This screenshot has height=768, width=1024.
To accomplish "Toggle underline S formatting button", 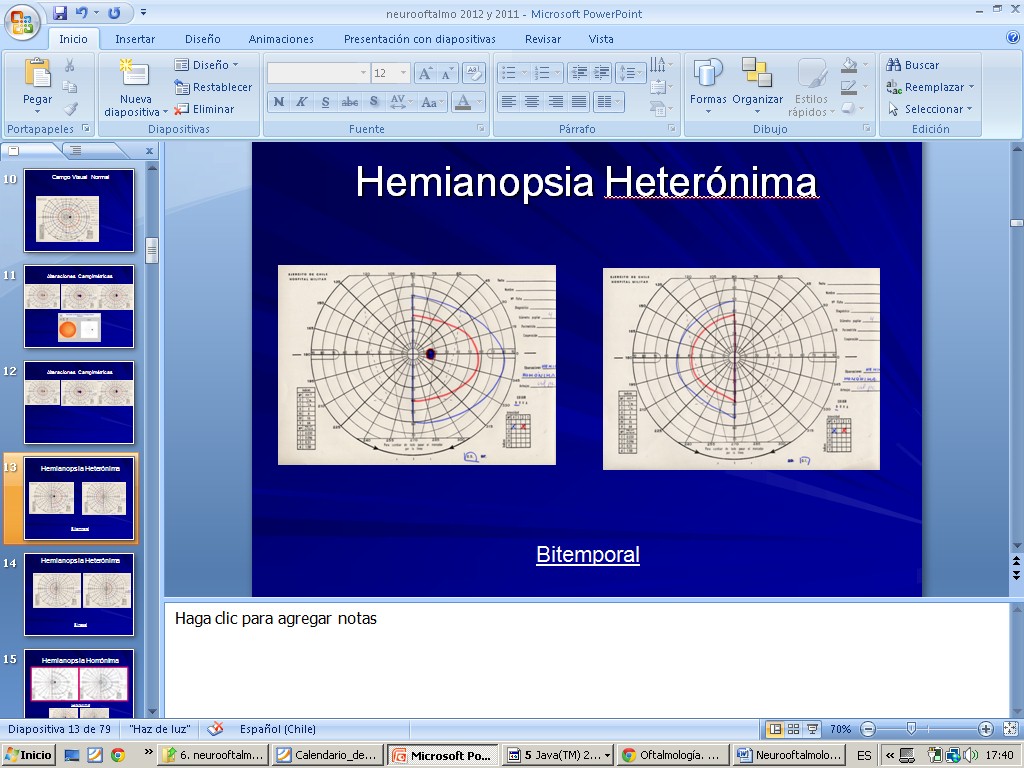I will (x=325, y=102).
